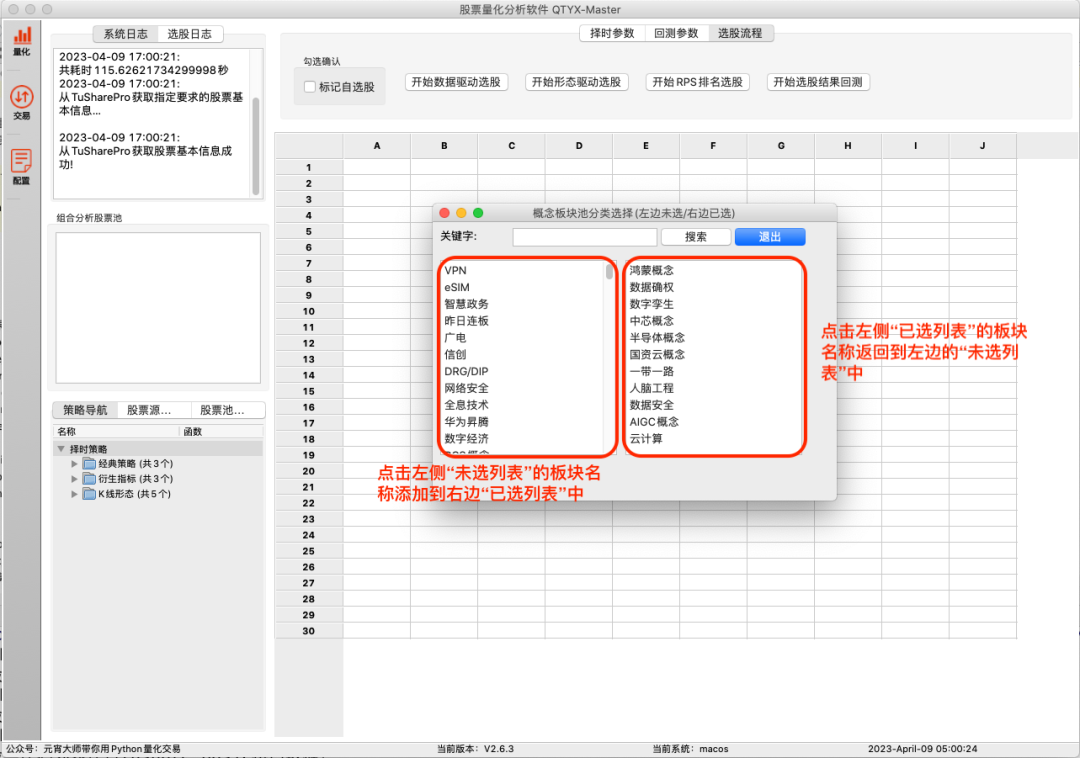
Task: Click the 关键字 search input field
Action: click(584, 237)
